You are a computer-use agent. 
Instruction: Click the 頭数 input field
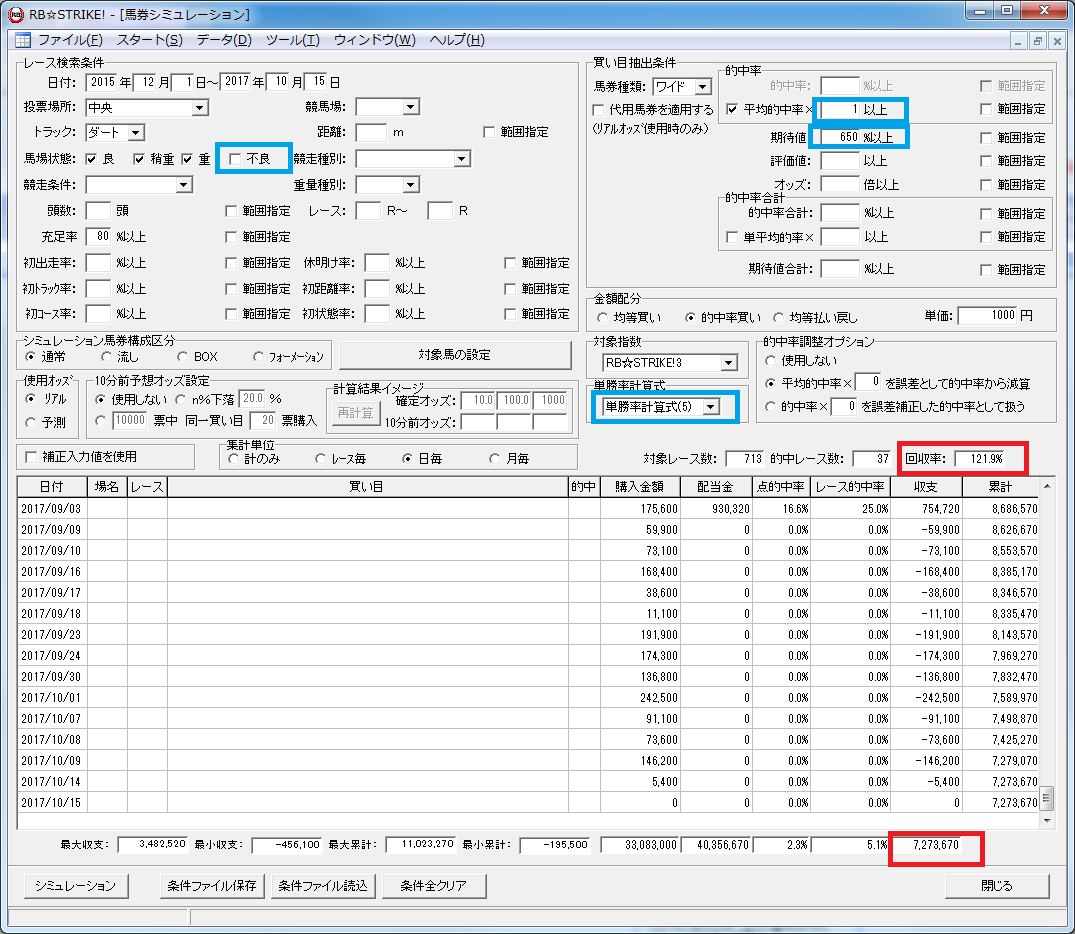(99, 211)
